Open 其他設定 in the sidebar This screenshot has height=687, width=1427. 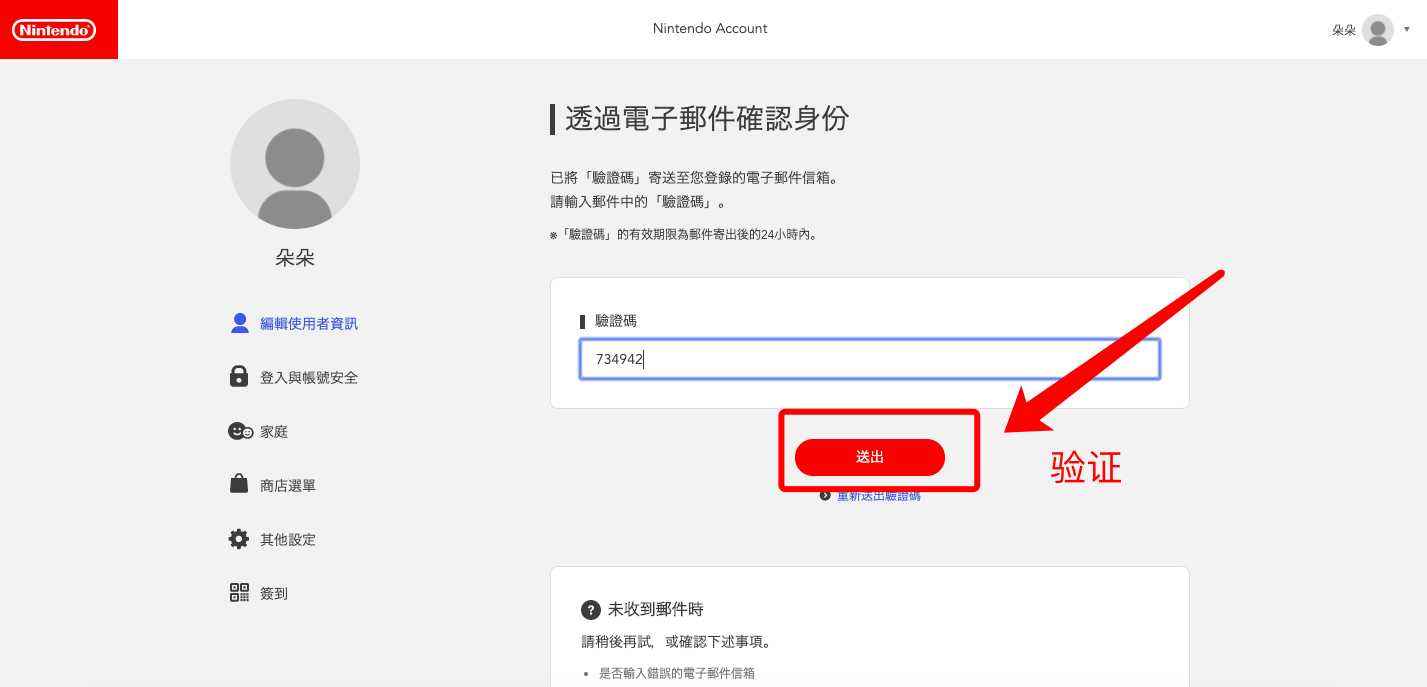[x=288, y=539]
